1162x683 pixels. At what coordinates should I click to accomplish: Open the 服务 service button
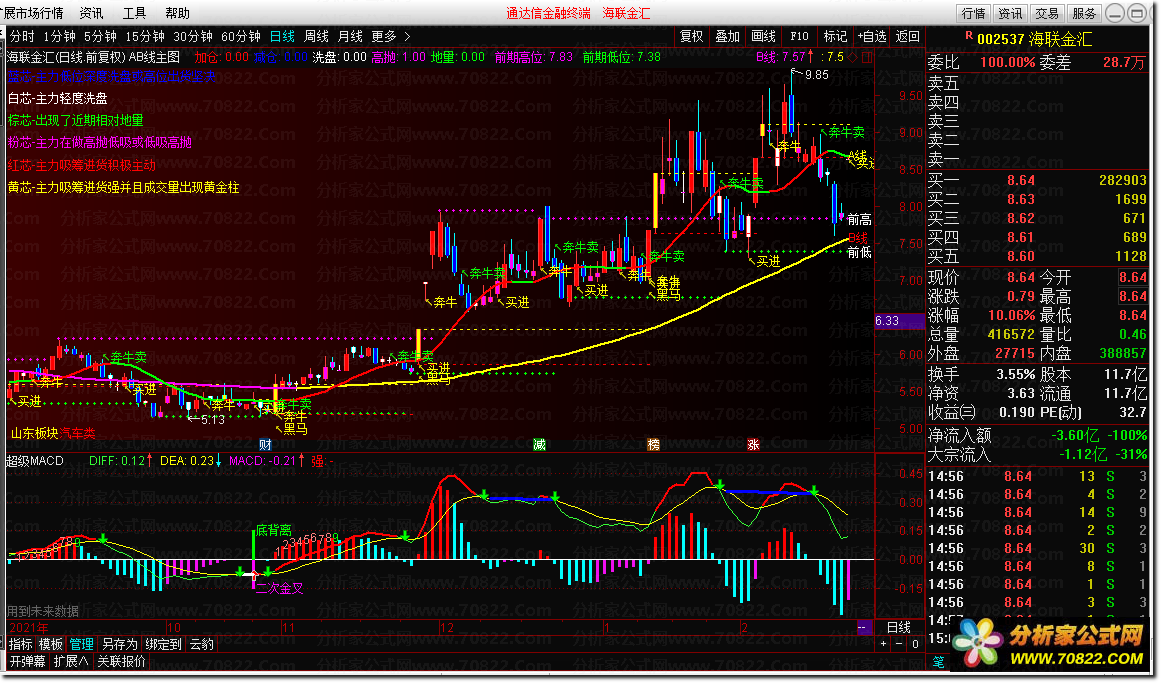1083,13
